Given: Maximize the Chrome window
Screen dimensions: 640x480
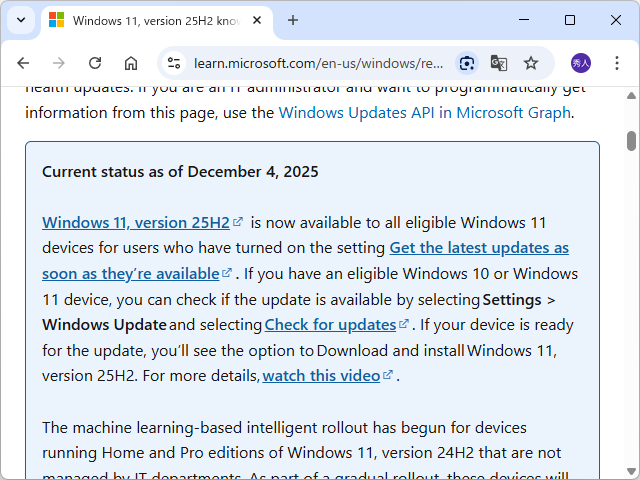Looking at the screenshot, I should pyautogui.click(x=570, y=20).
